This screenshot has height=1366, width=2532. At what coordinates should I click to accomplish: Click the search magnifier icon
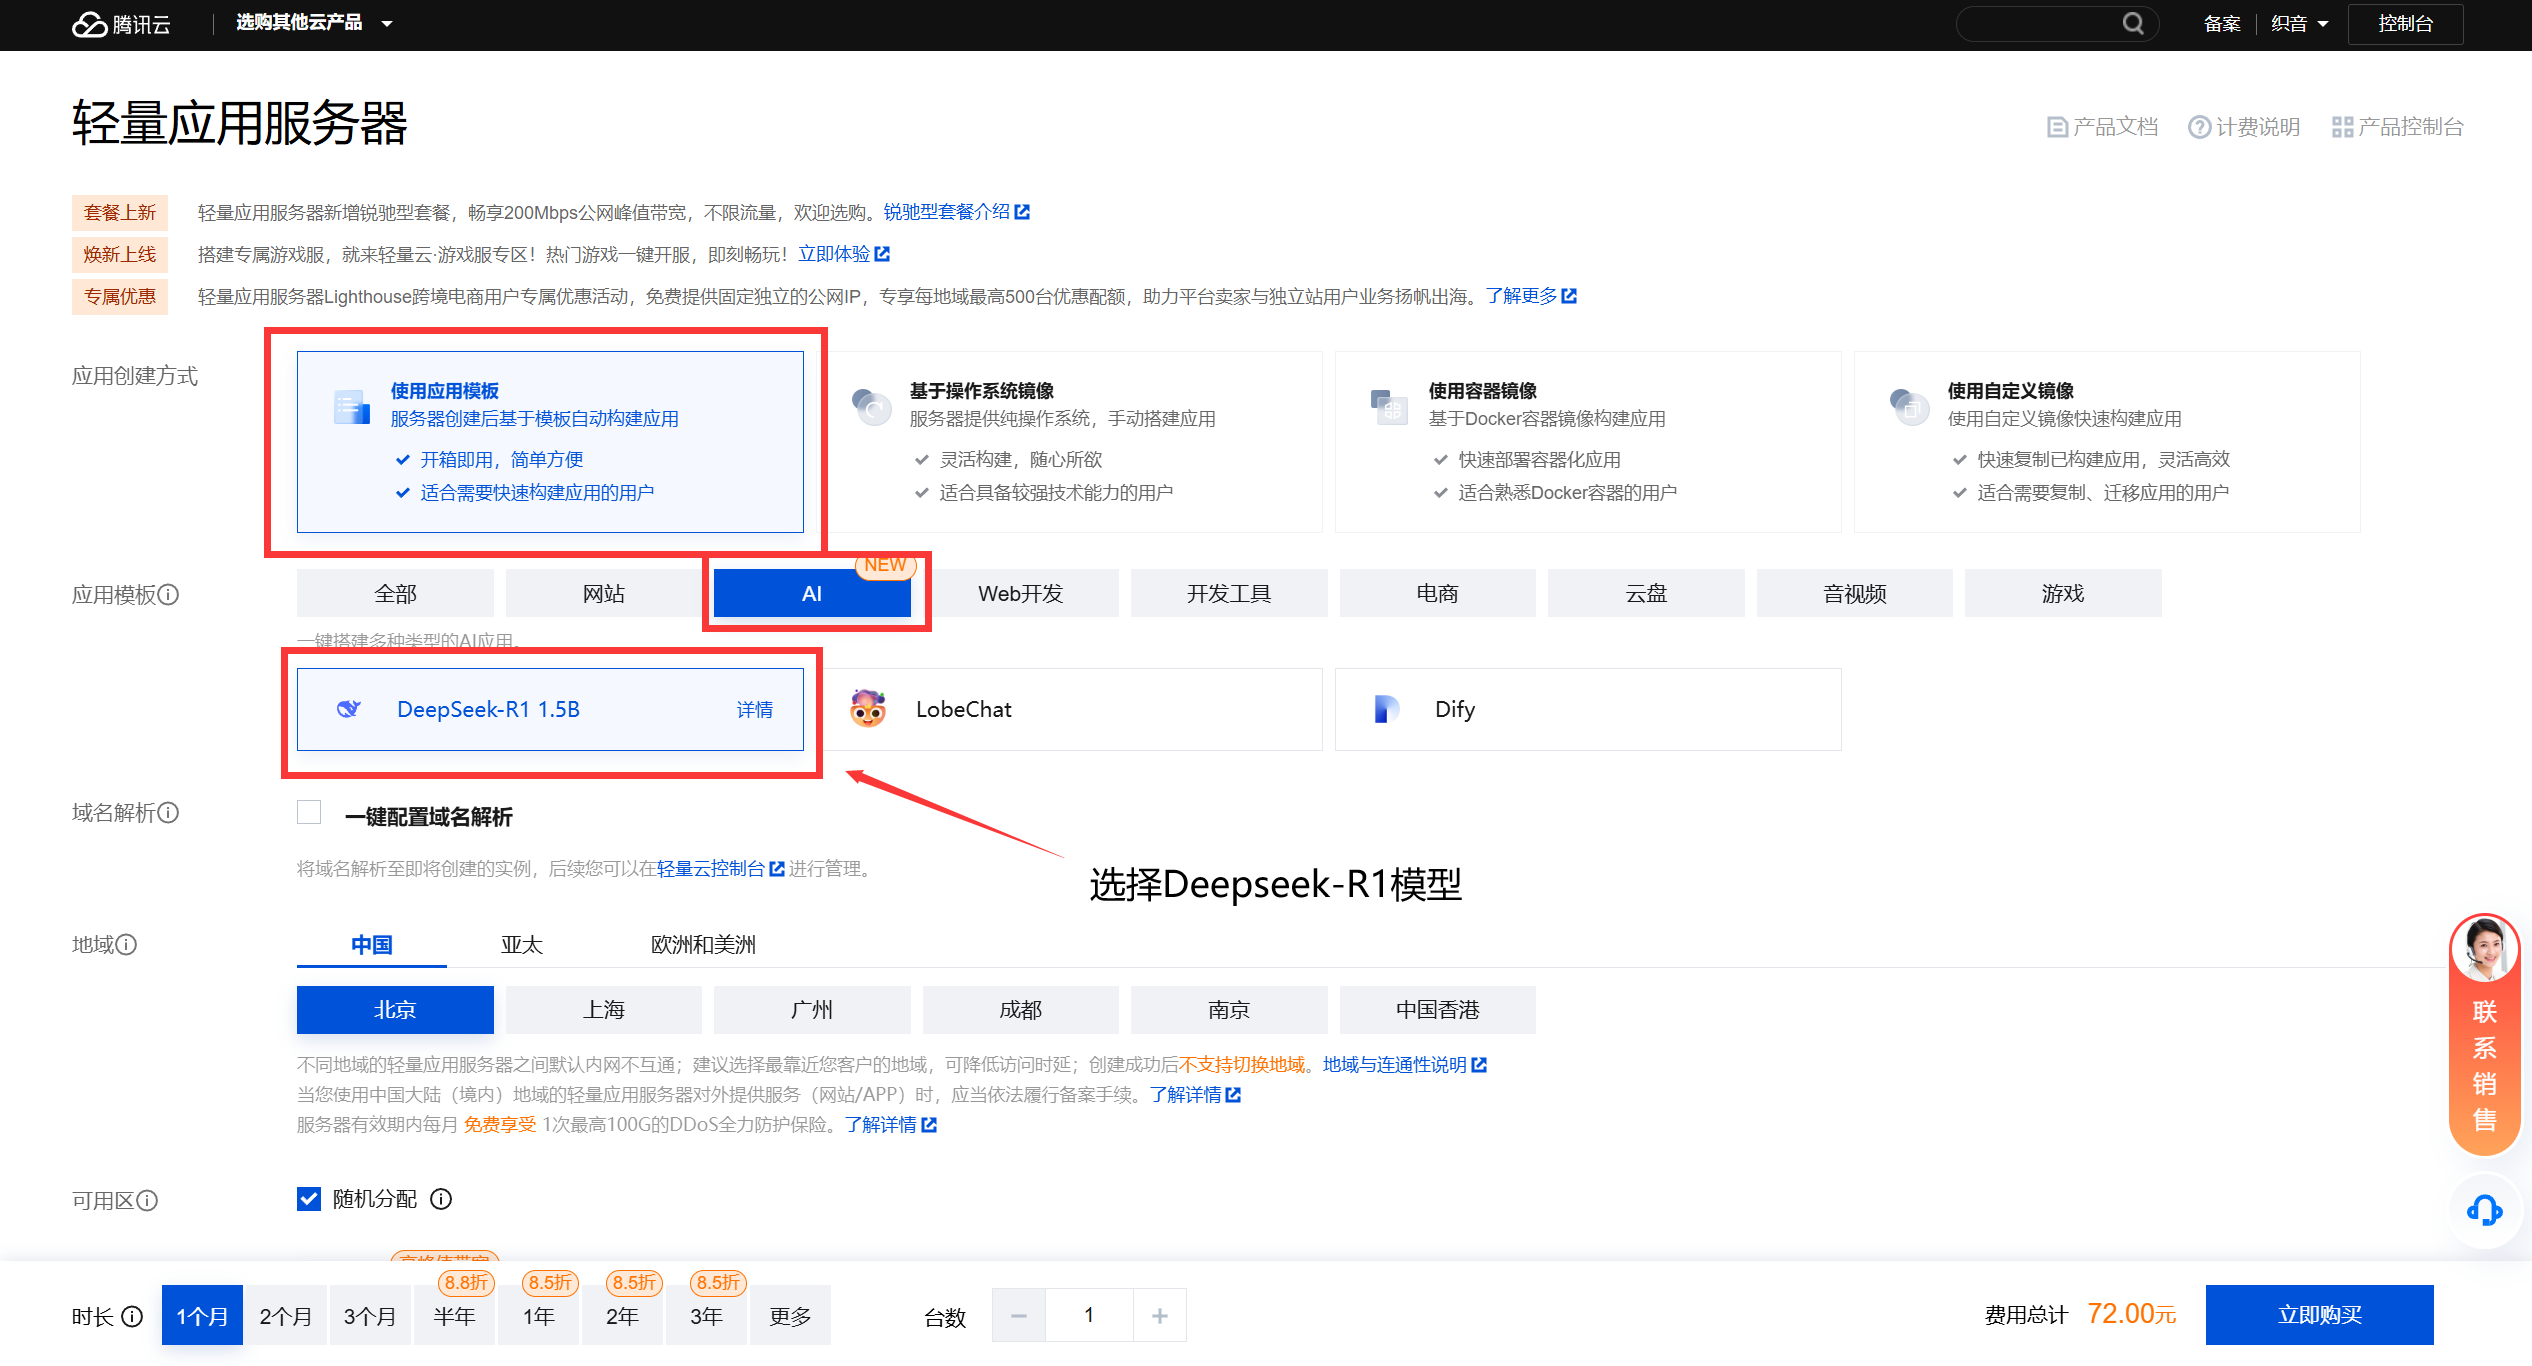point(2133,23)
